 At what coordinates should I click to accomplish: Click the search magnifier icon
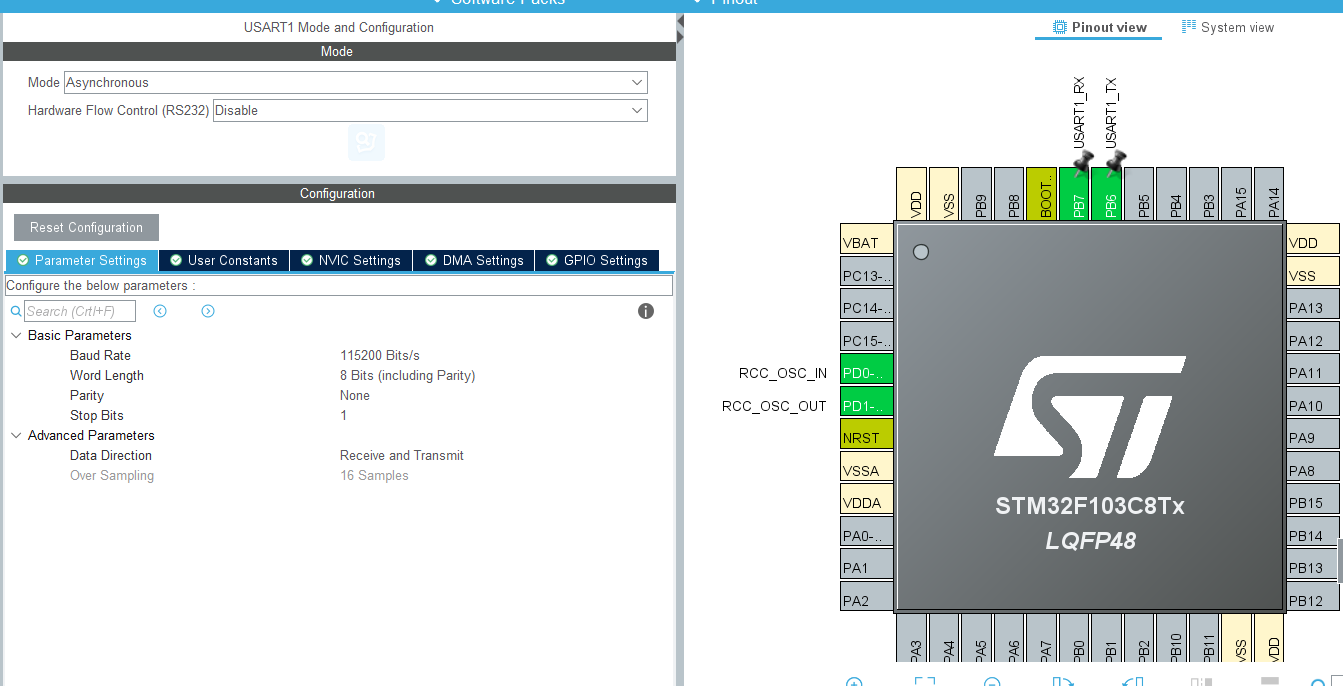16,311
